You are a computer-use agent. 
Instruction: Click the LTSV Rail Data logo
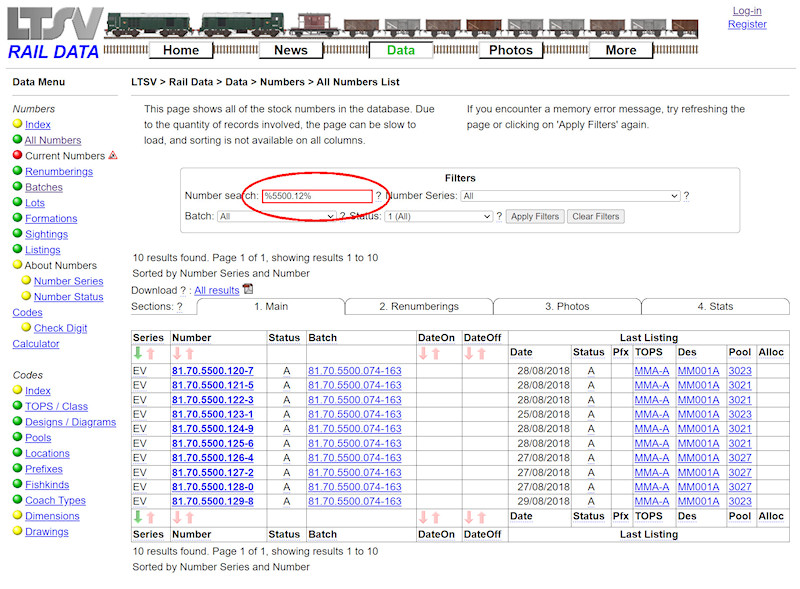(x=53, y=32)
